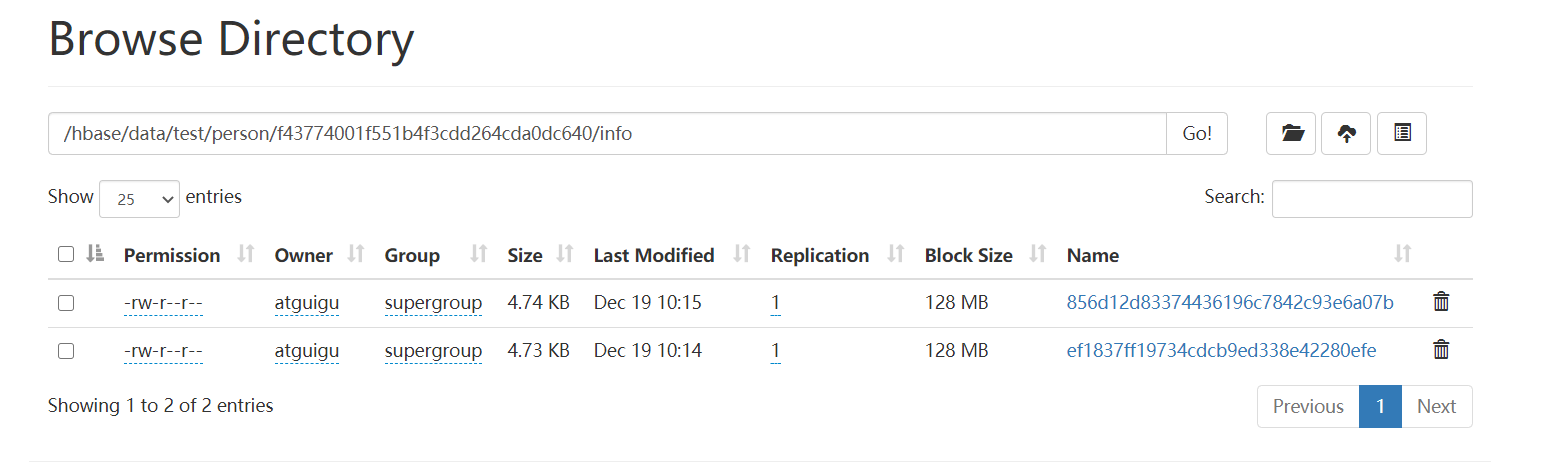
Task: Check the box for file ef1837ff19734cdcb9ed338e42280efe
Action: coord(66,351)
